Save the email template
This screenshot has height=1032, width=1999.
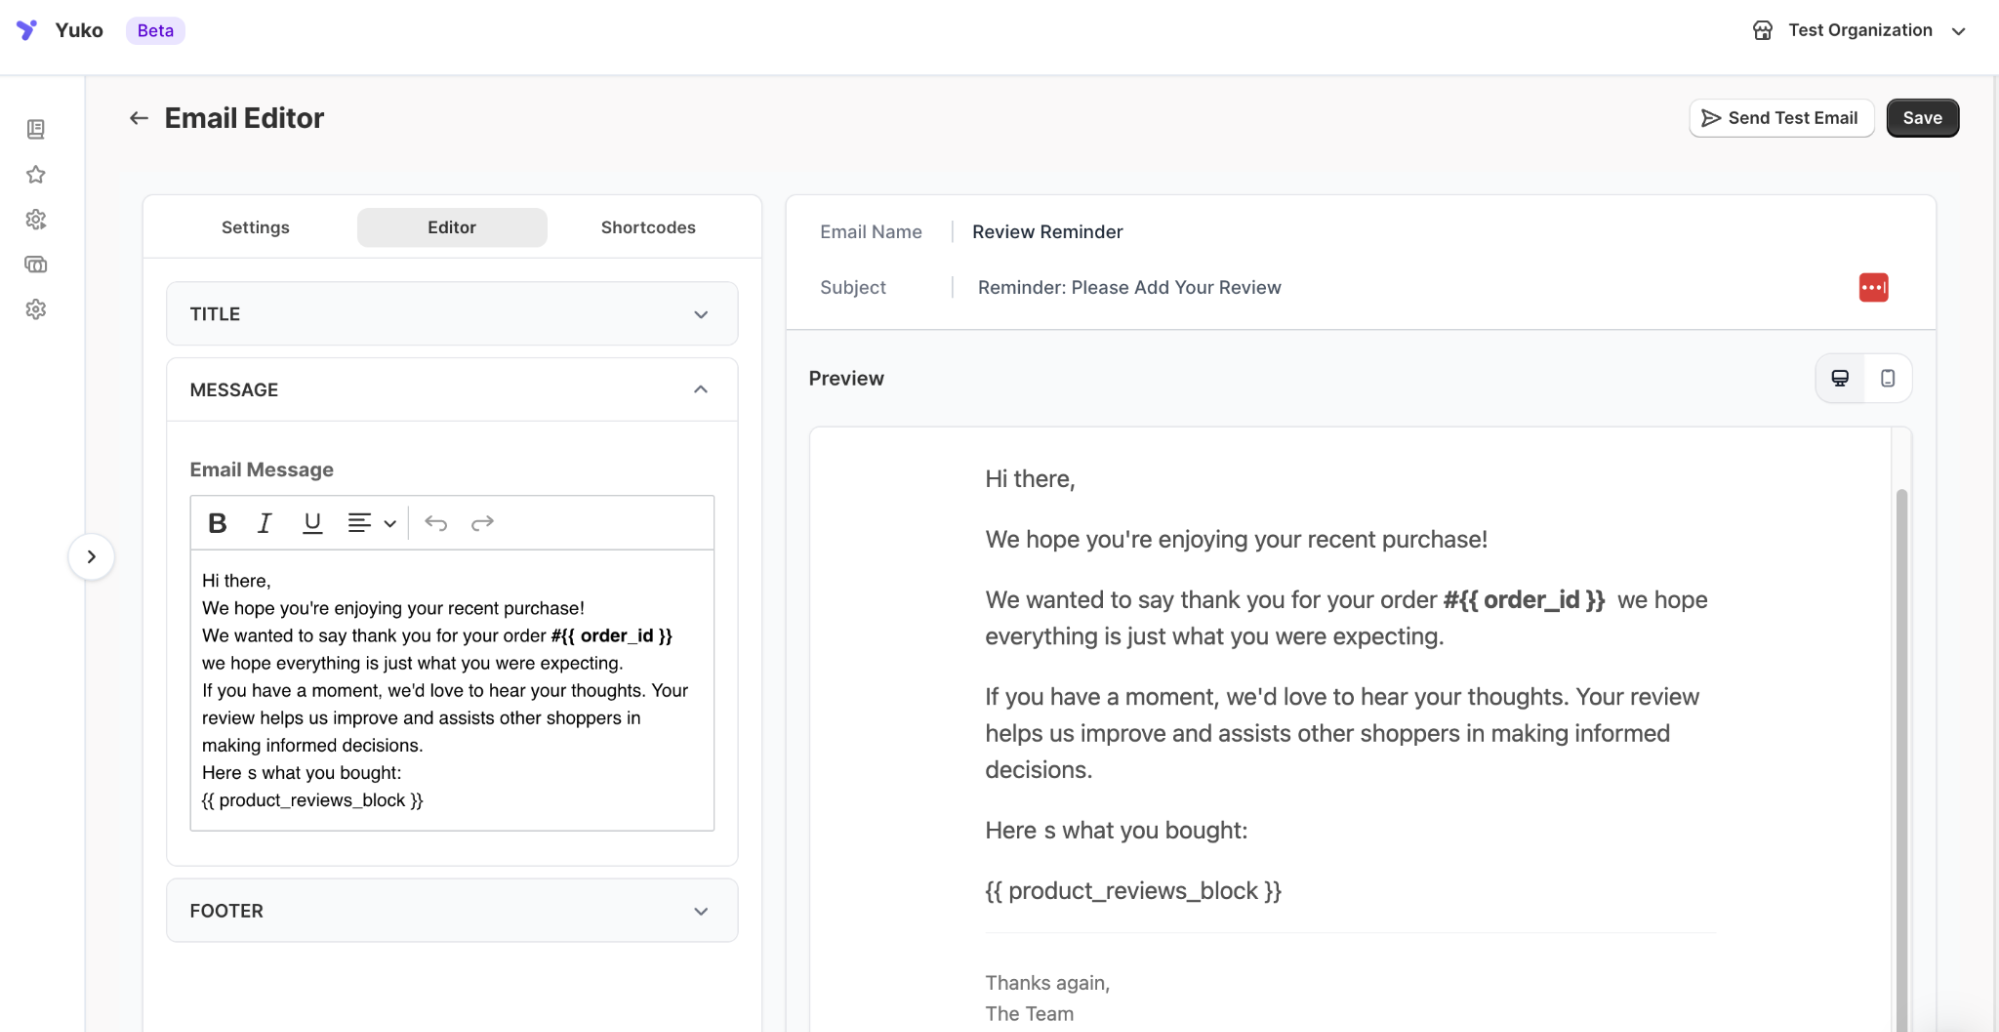pyautogui.click(x=1921, y=118)
